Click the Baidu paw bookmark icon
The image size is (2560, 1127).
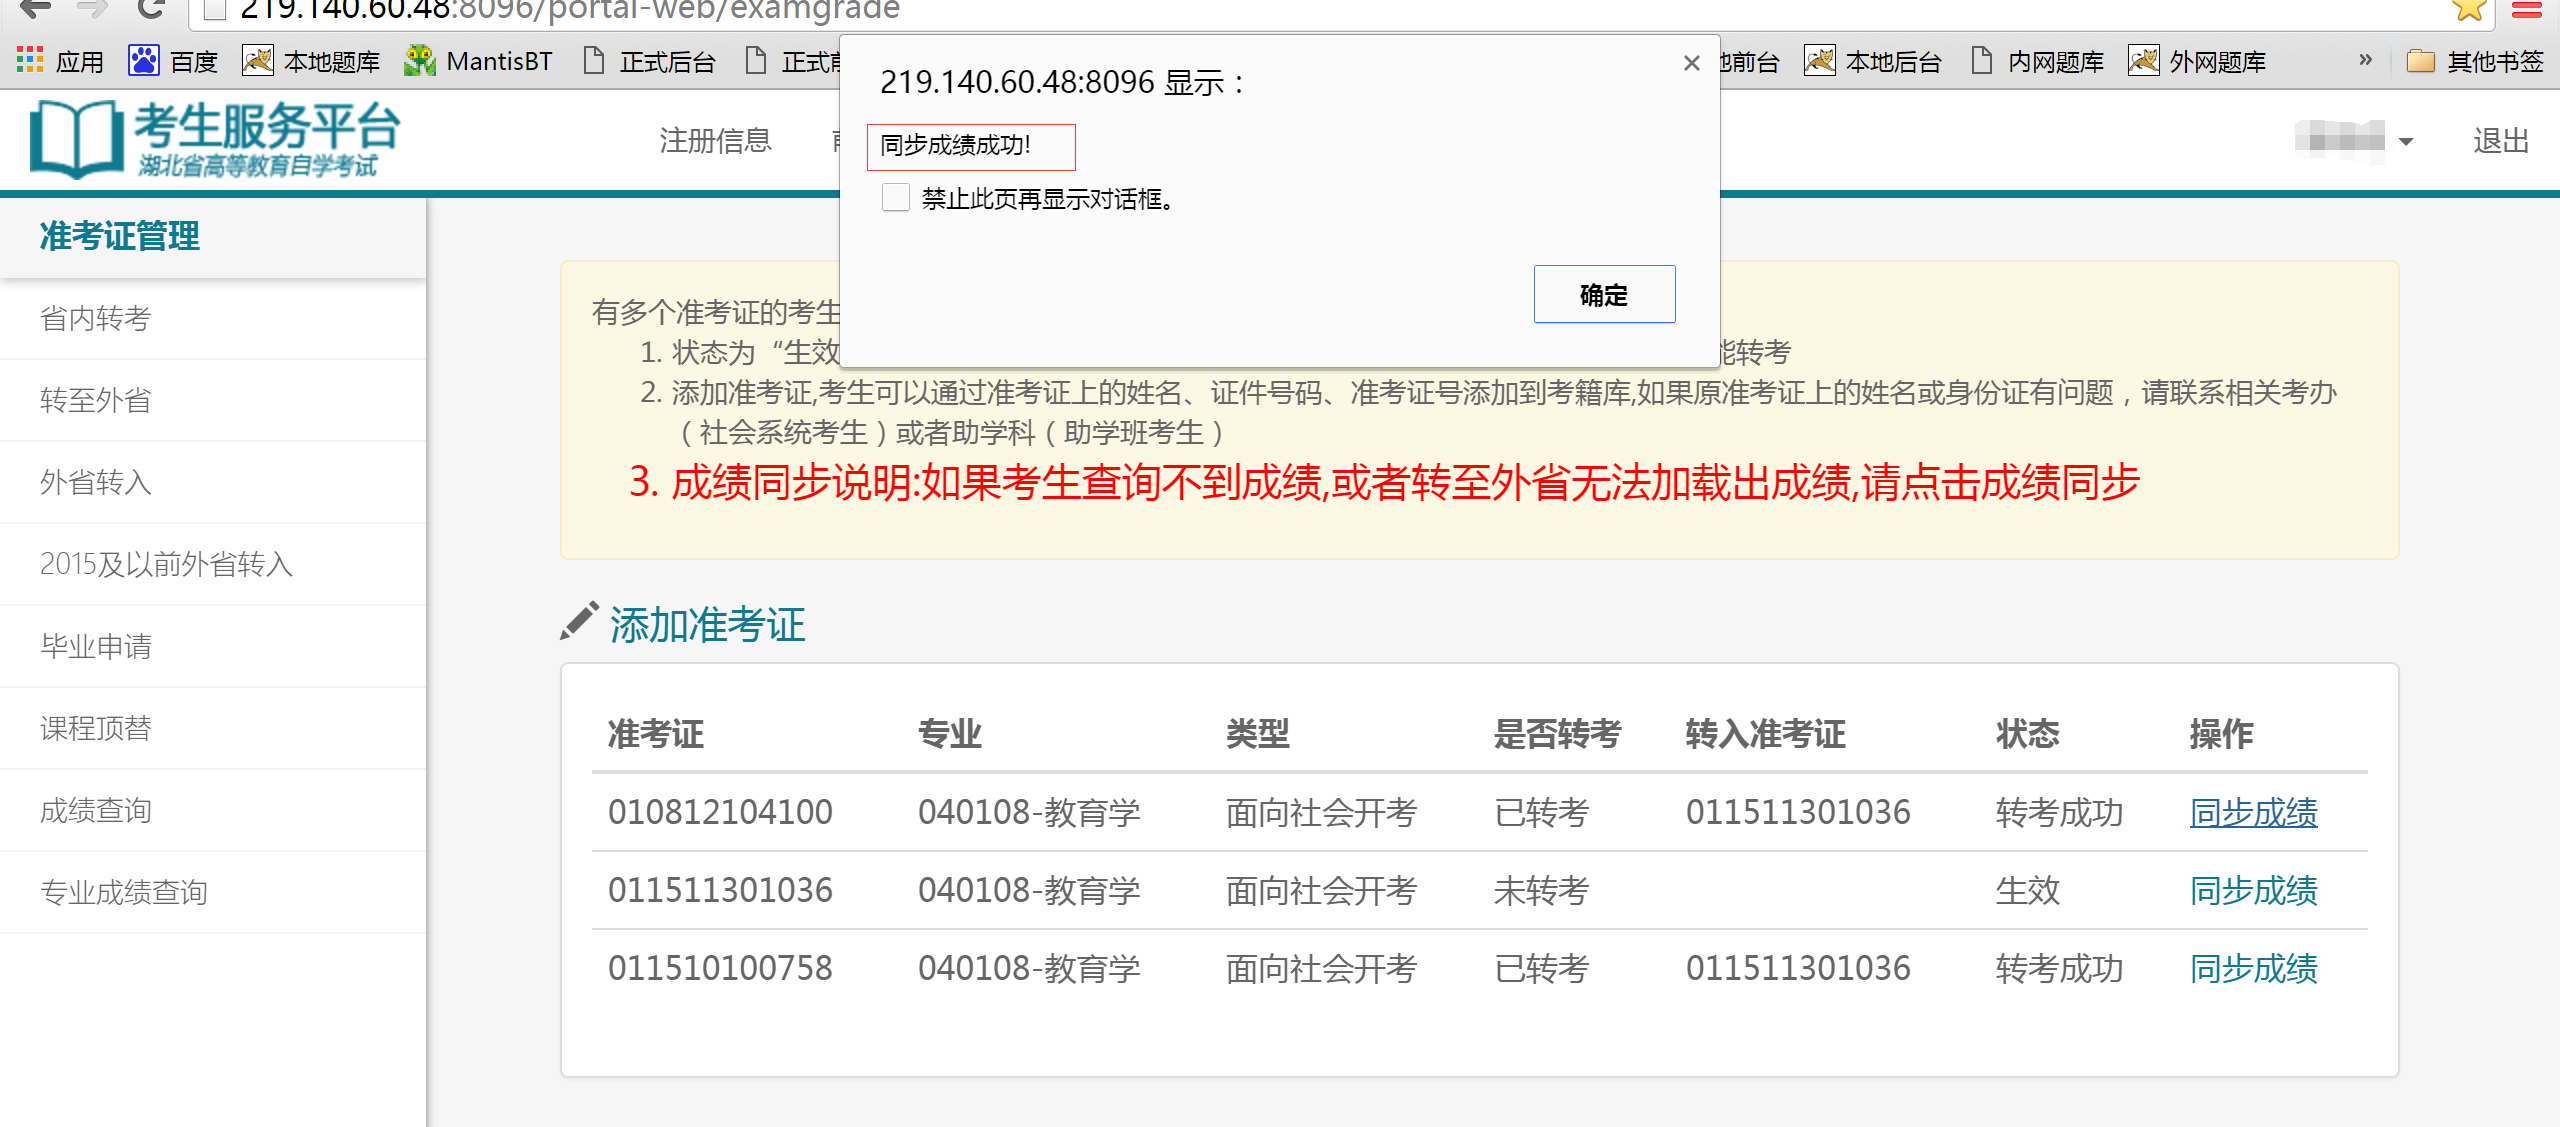pyautogui.click(x=143, y=61)
